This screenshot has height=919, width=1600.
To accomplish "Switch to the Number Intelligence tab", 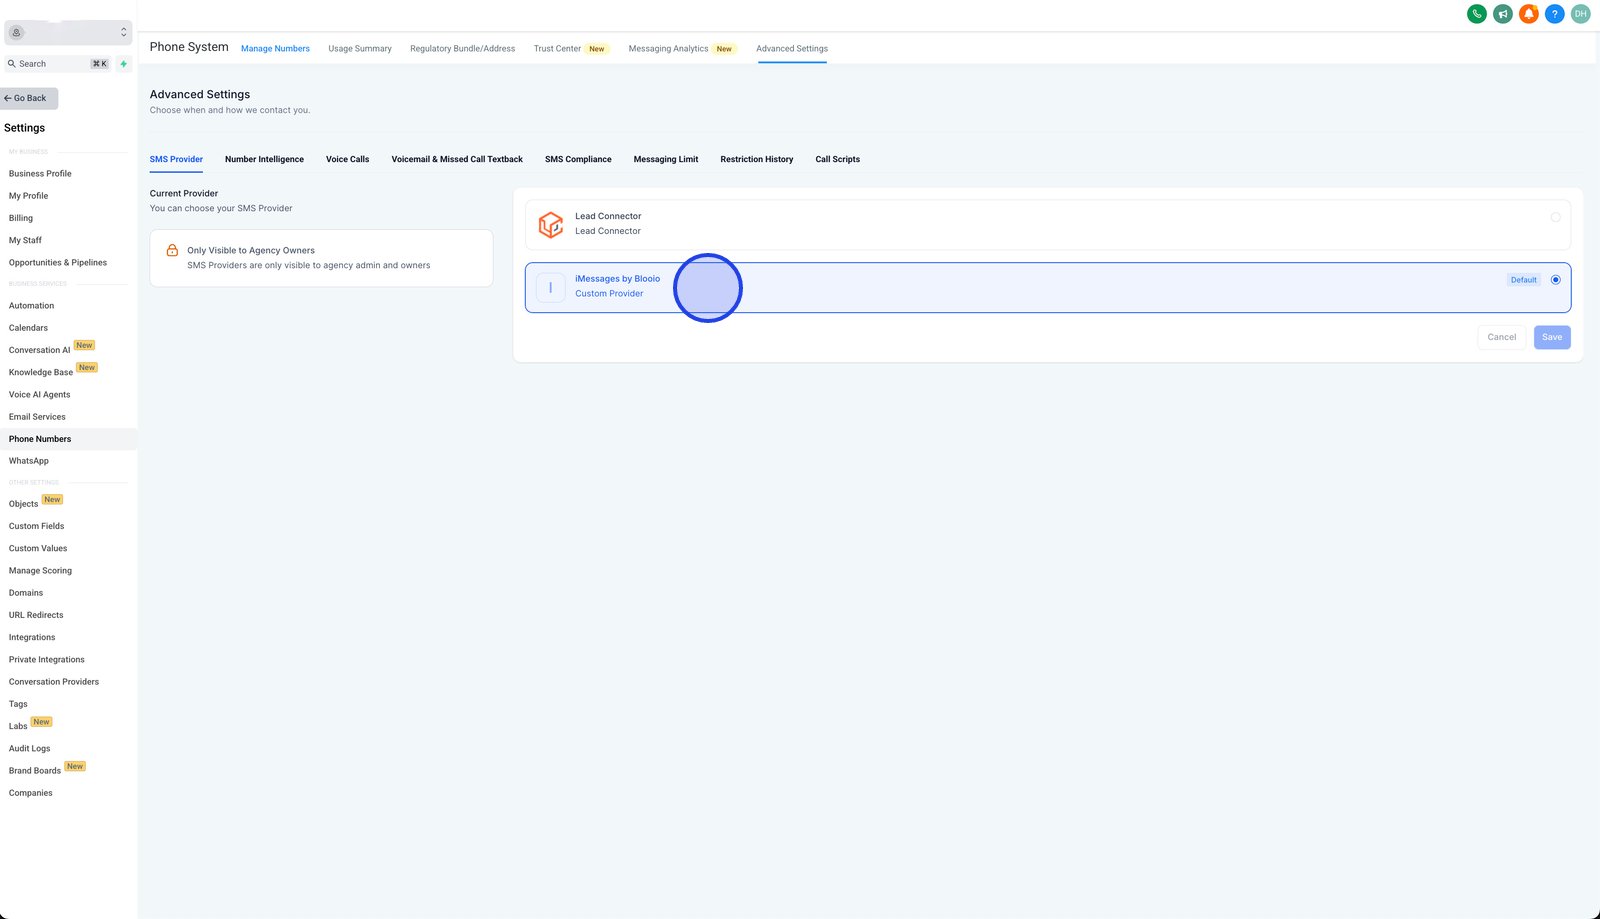I will click(264, 159).
